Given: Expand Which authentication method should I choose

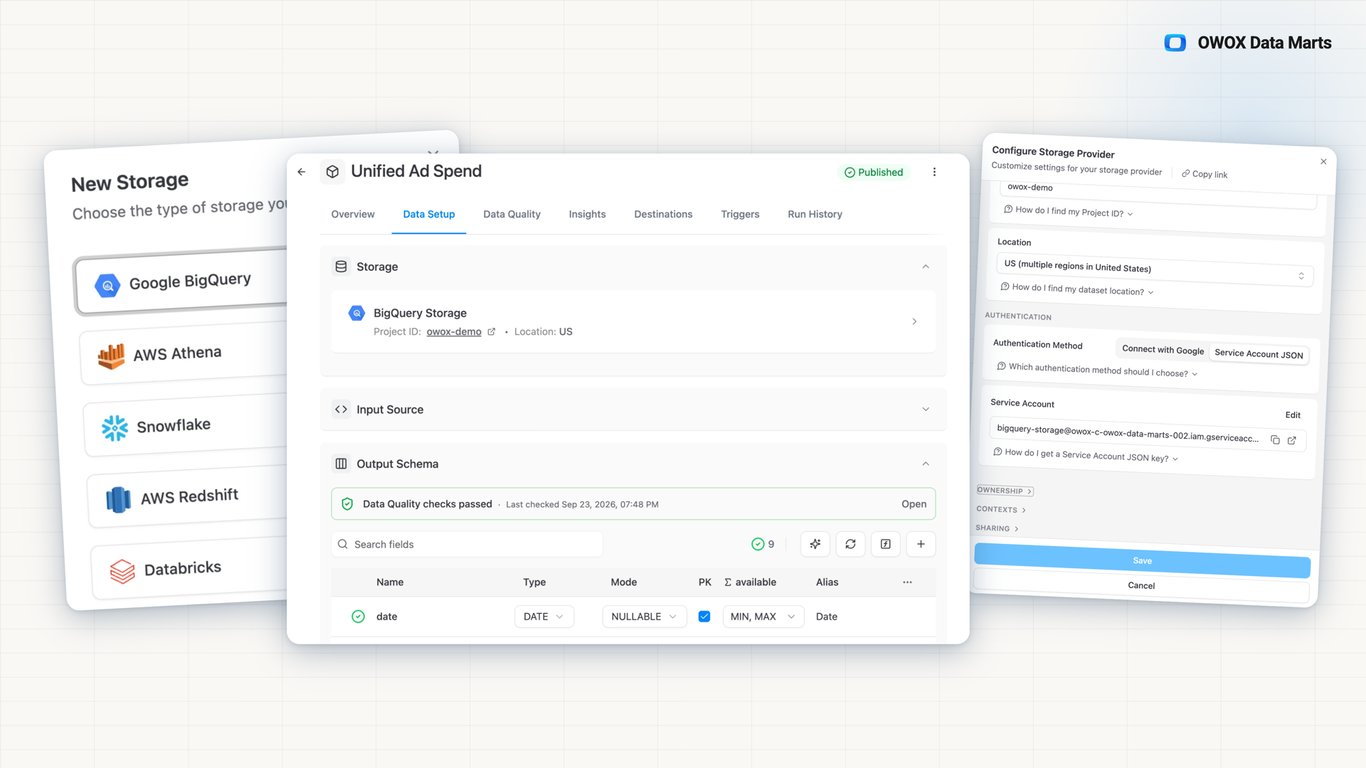Looking at the screenshot, I should click(x=1097, y=371).
